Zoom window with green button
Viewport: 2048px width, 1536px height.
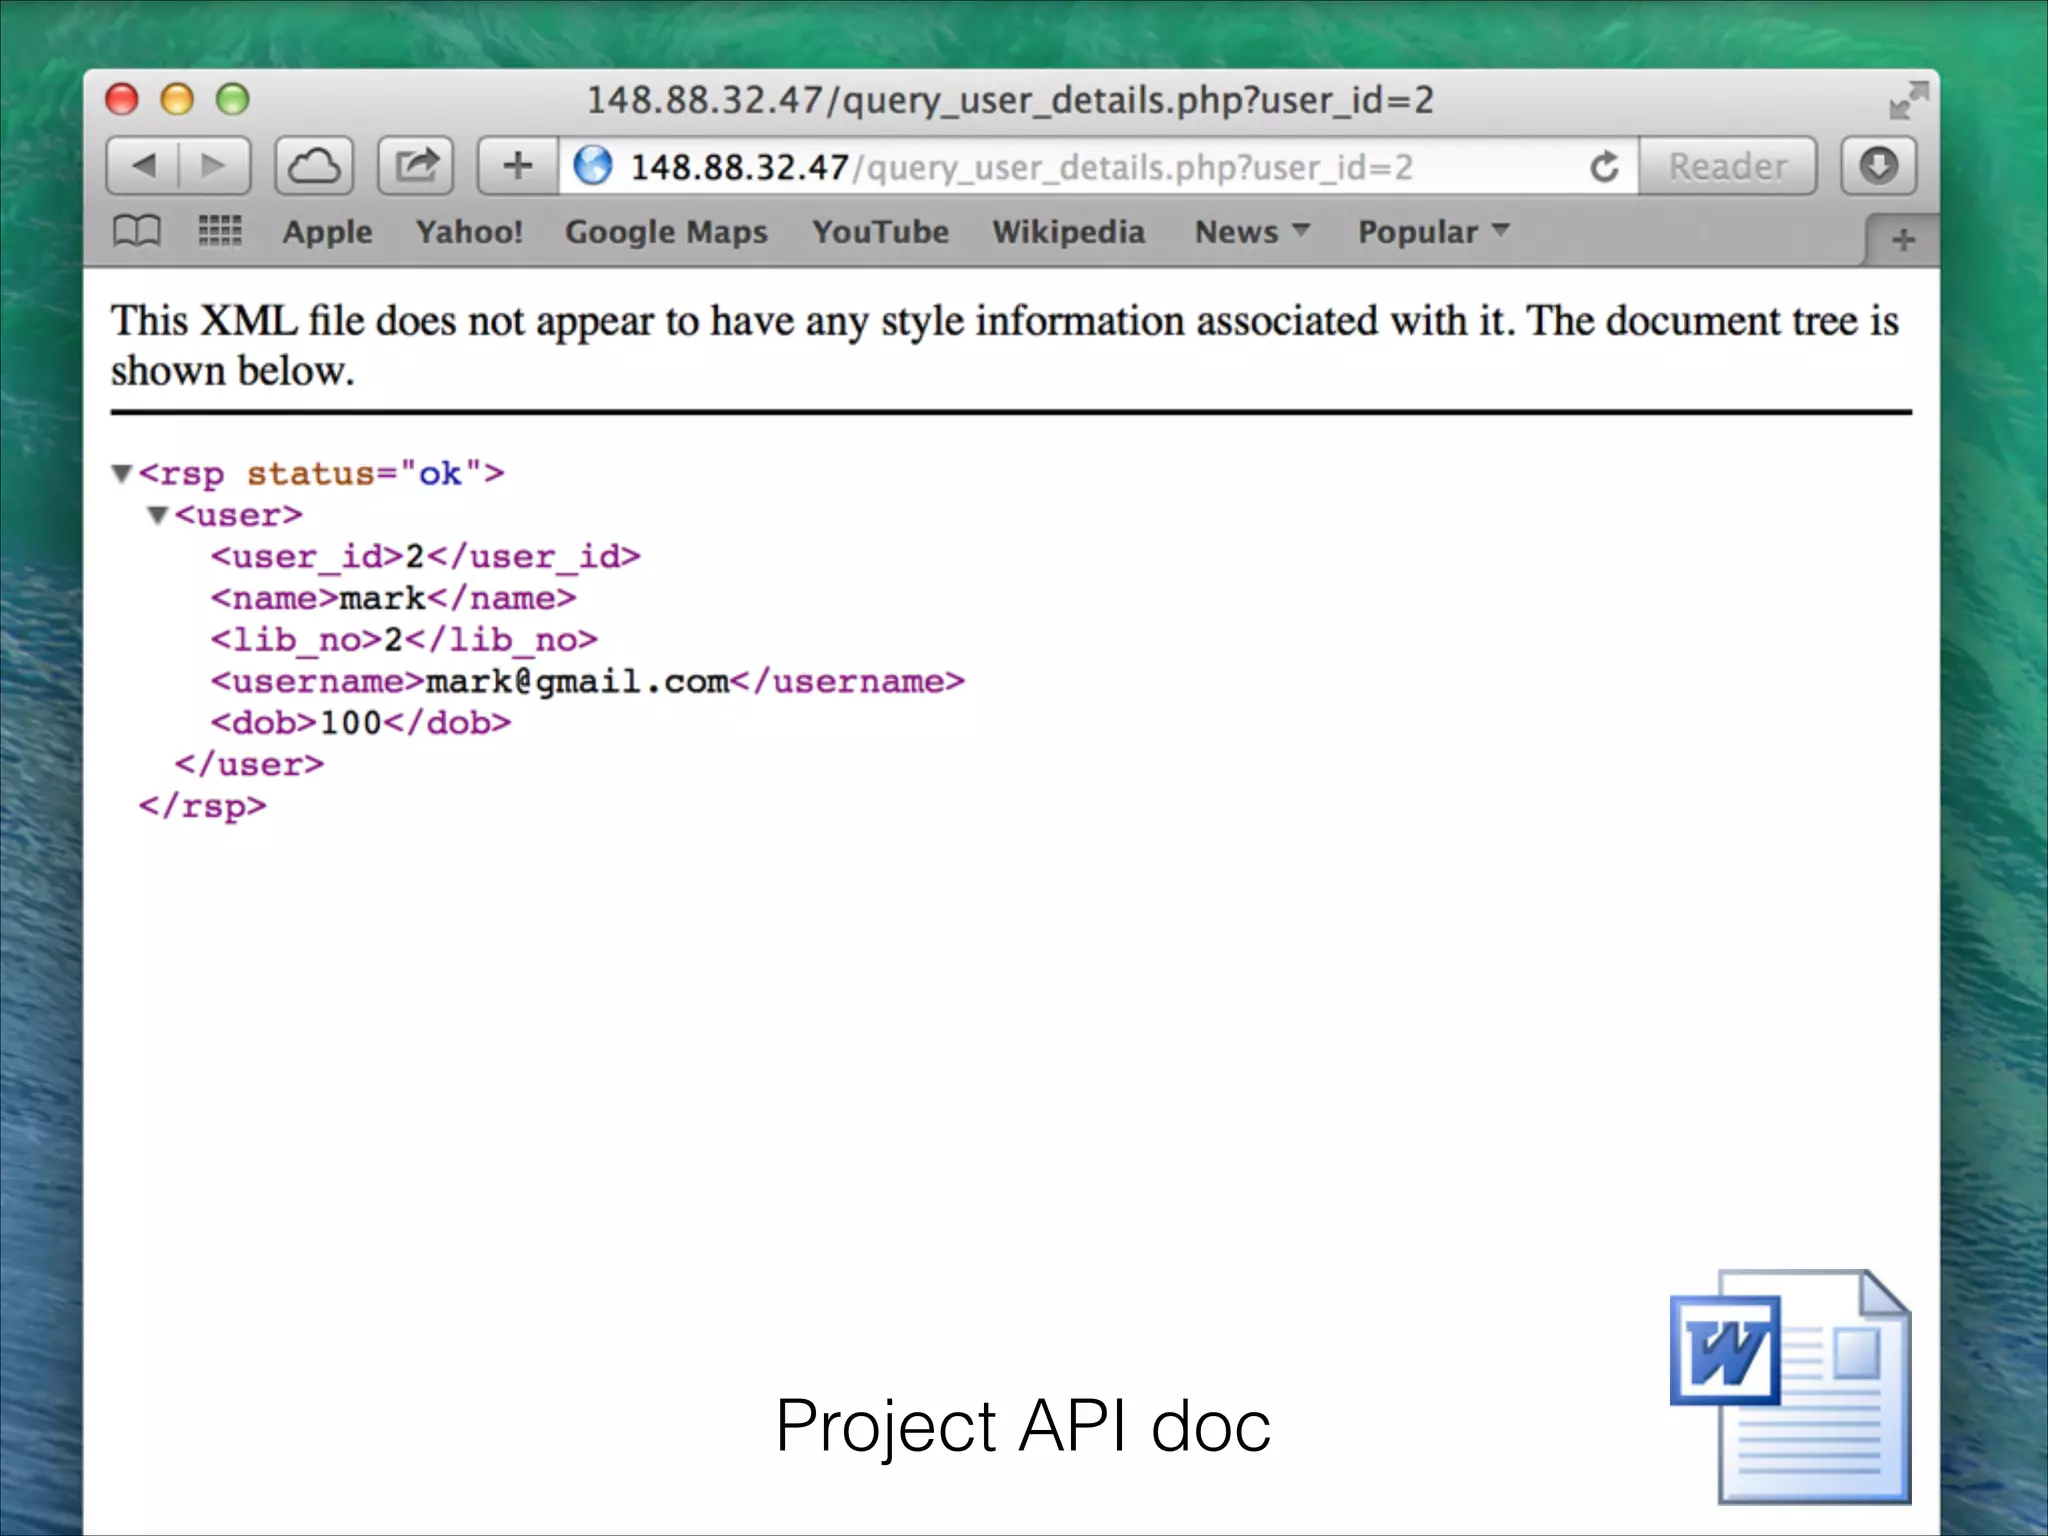pyautogui.click(x=233, y=100)
